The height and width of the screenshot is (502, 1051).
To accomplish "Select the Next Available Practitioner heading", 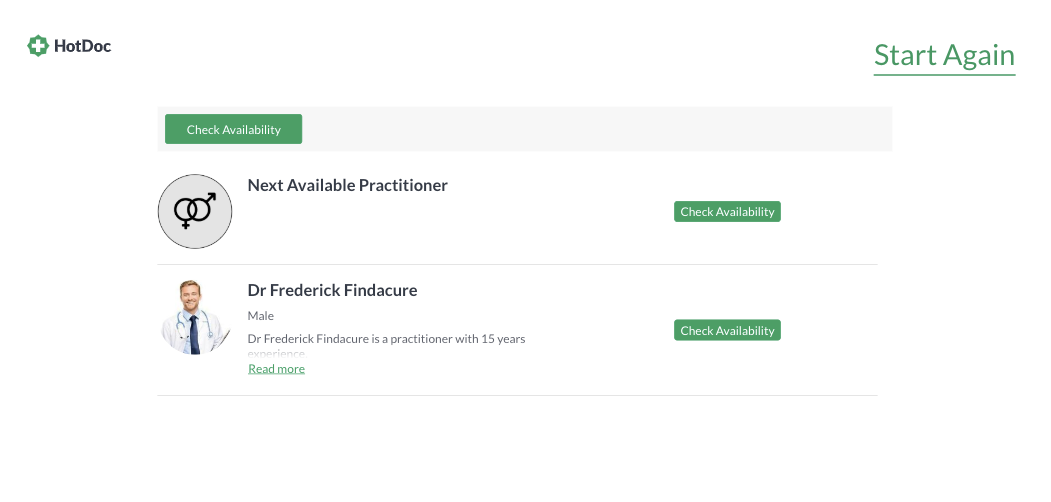I will tap(347, 185).
